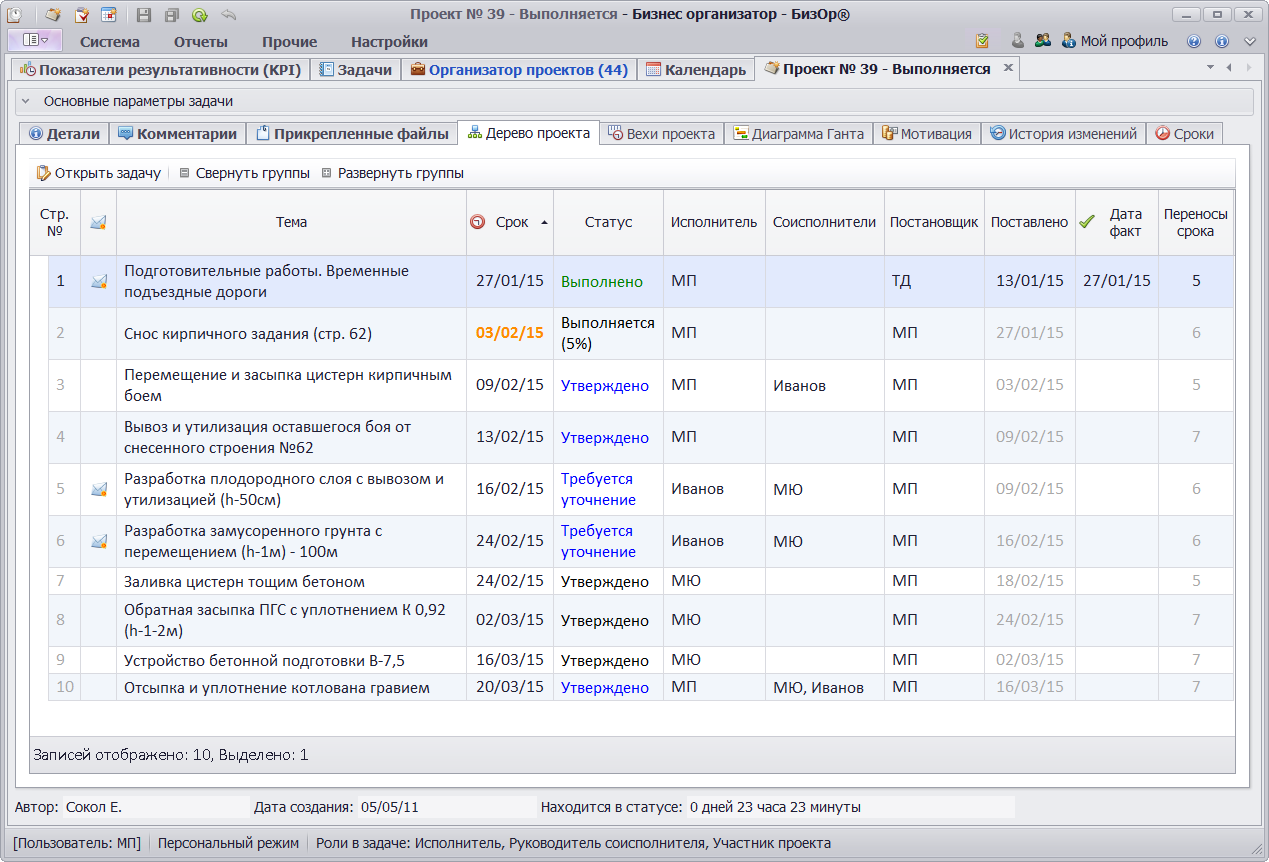The height and width of the screenshot is (862, 1269).
Task: Collapse the 'Основные параметры задачи' section
Action: (x=25, y=102)
